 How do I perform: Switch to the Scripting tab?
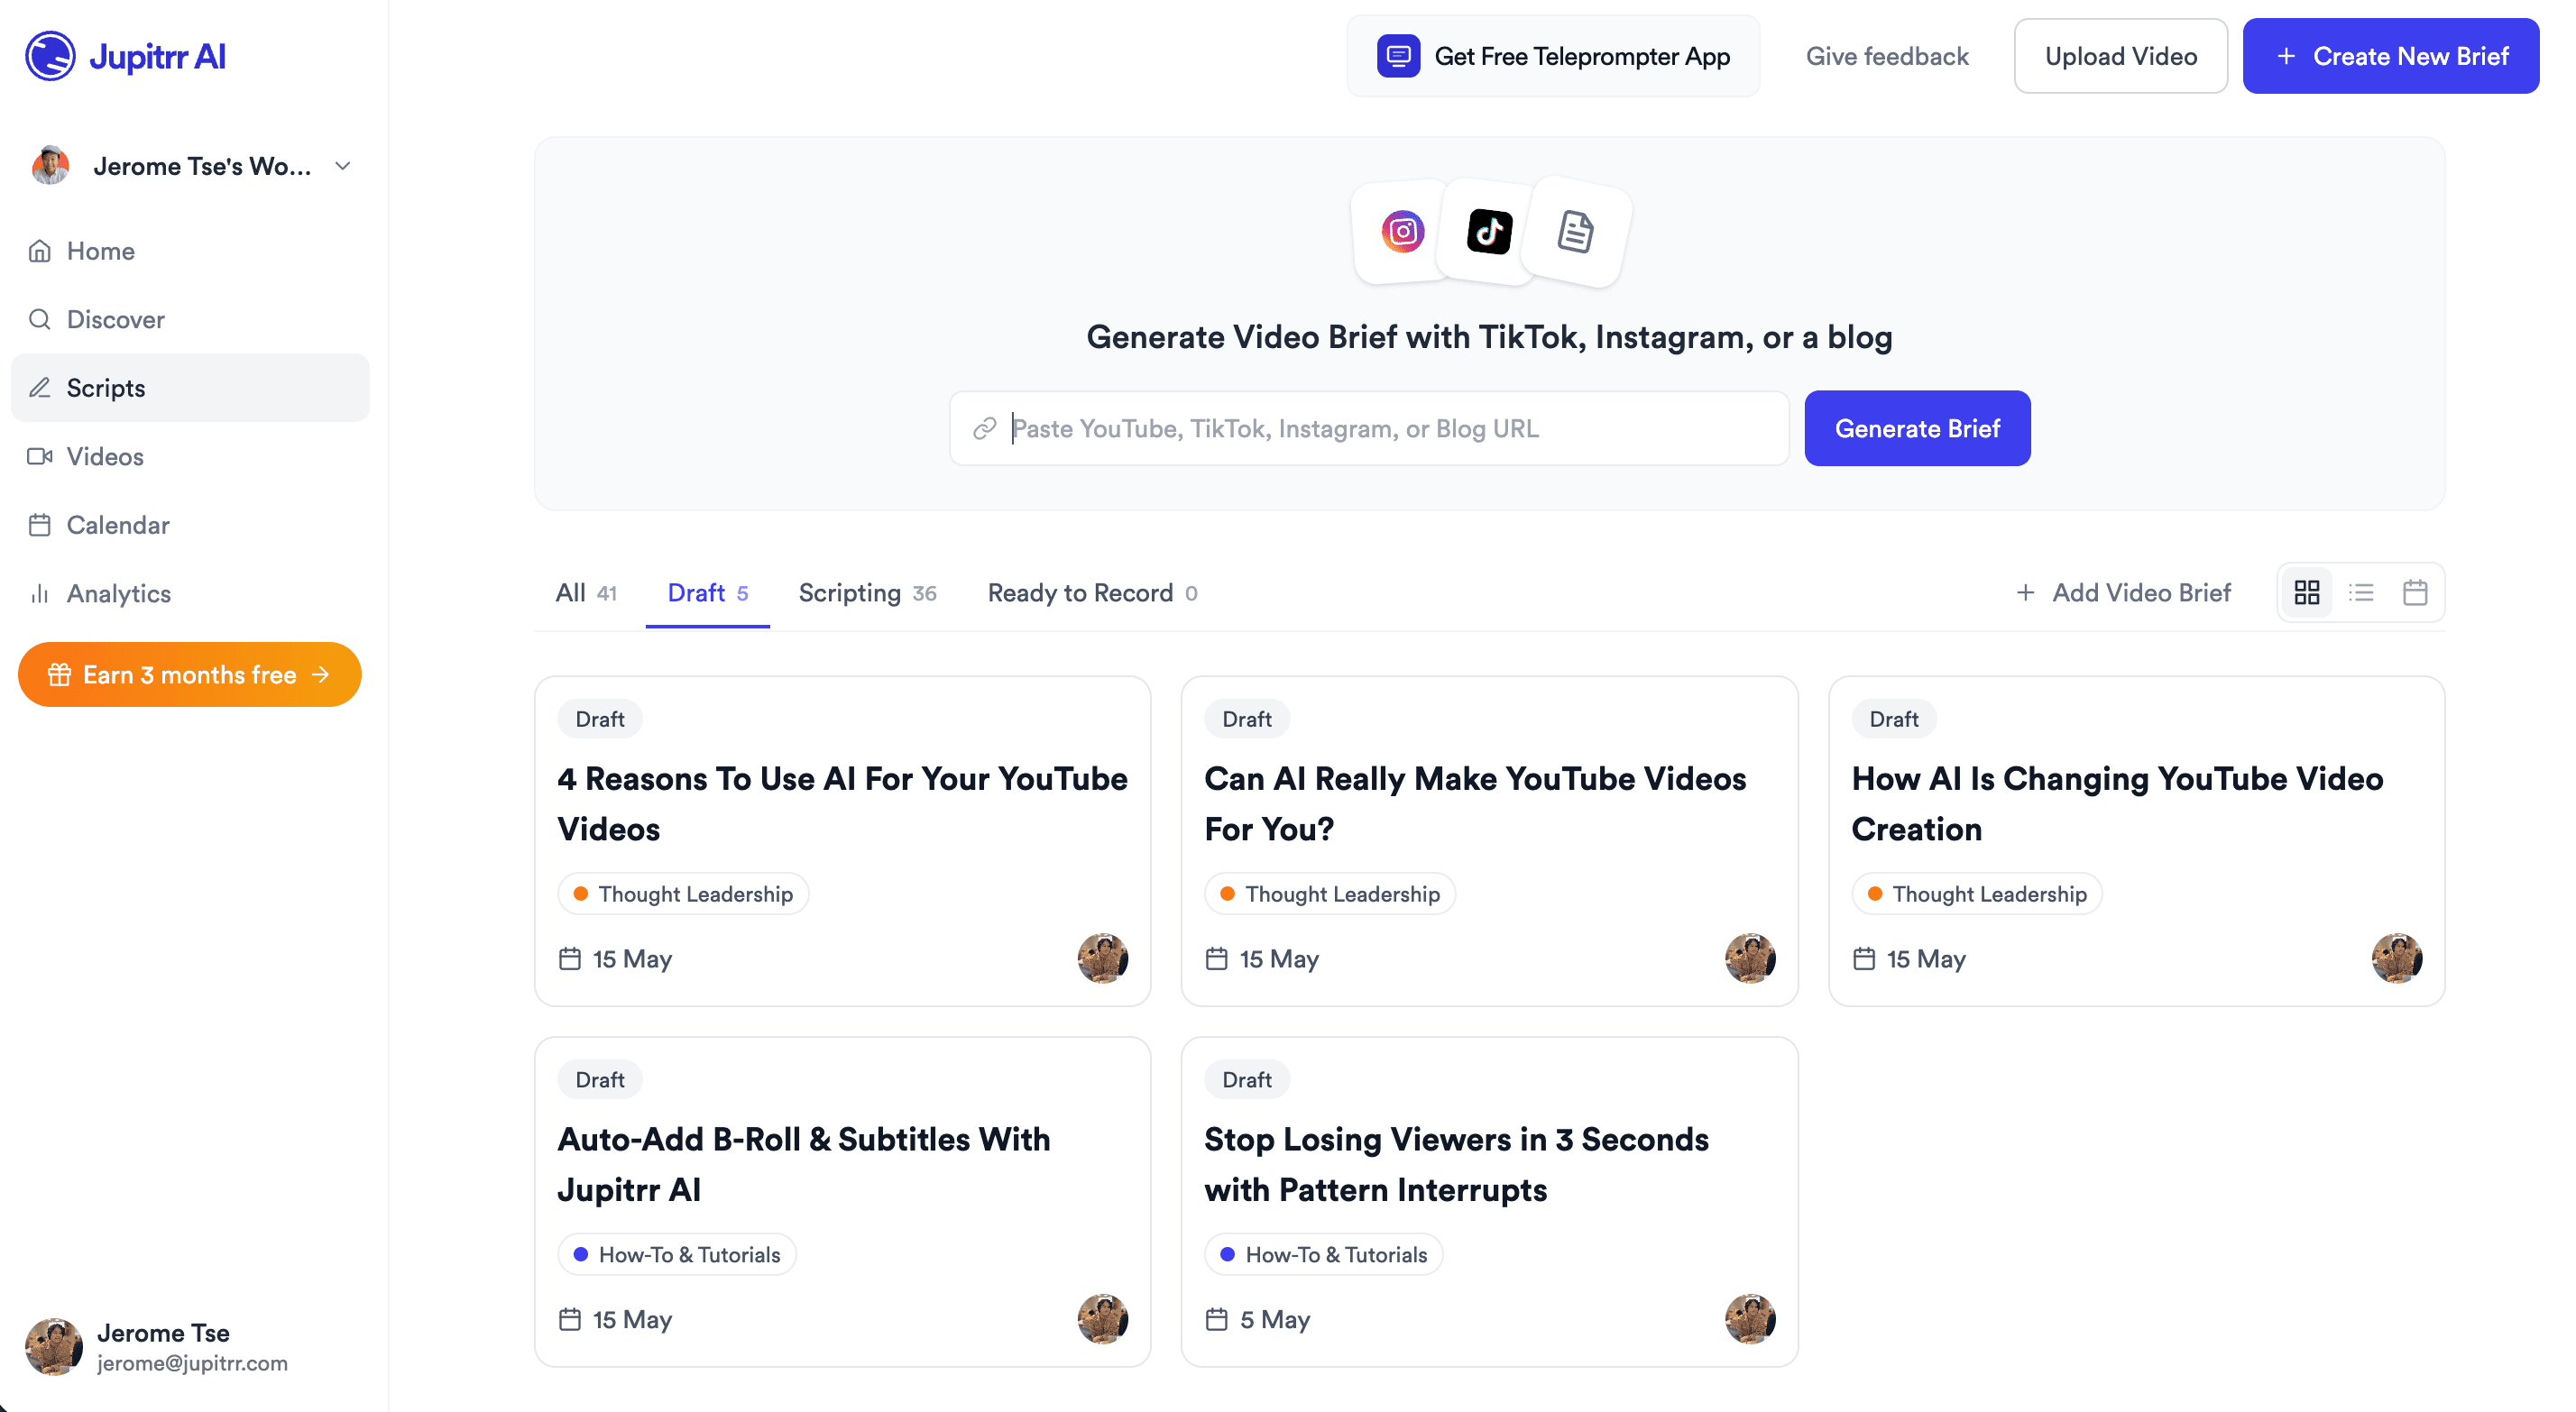click(x=867, y=593)
